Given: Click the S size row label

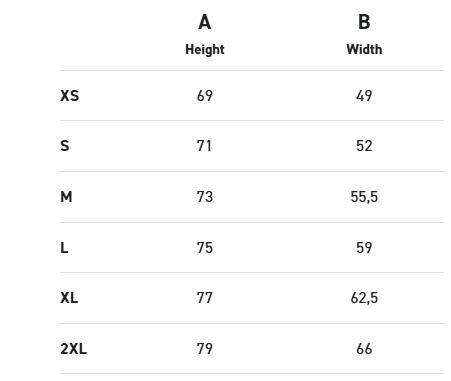Looking at the screenshot, I should pyautogui.click(x=65, y=146).
